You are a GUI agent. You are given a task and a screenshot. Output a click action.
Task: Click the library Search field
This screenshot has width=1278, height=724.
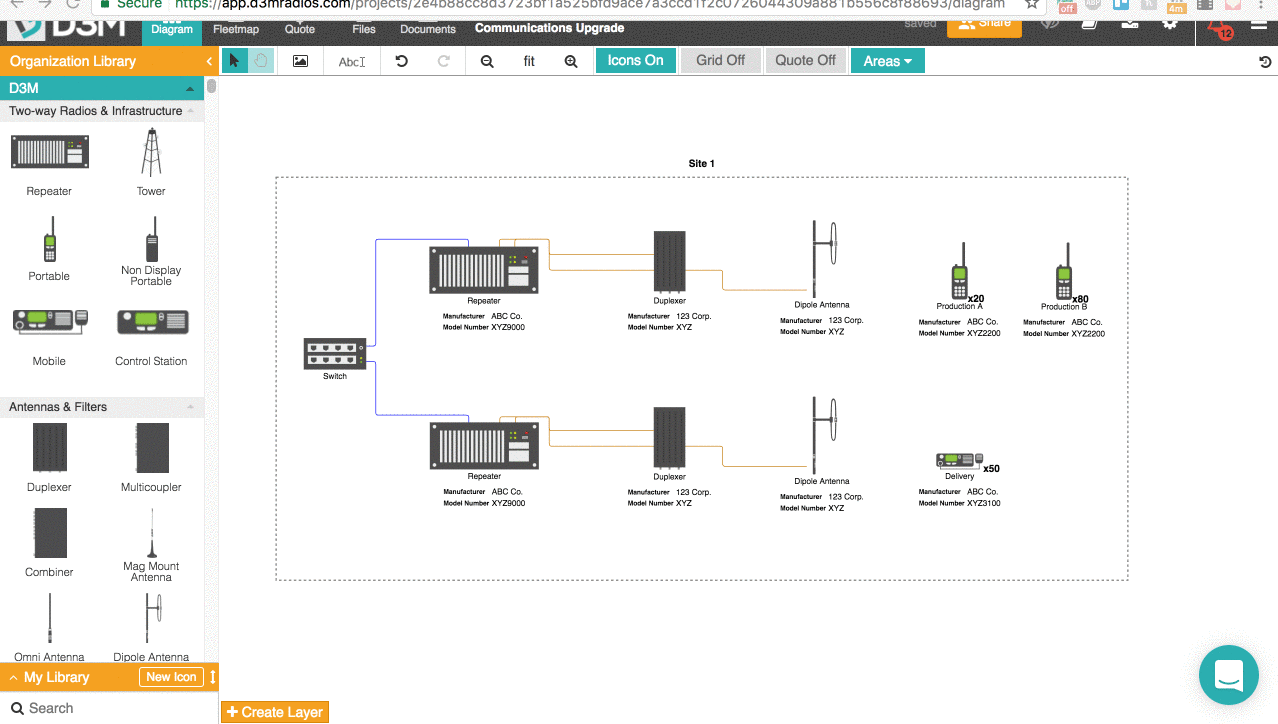tap(60, 707)
